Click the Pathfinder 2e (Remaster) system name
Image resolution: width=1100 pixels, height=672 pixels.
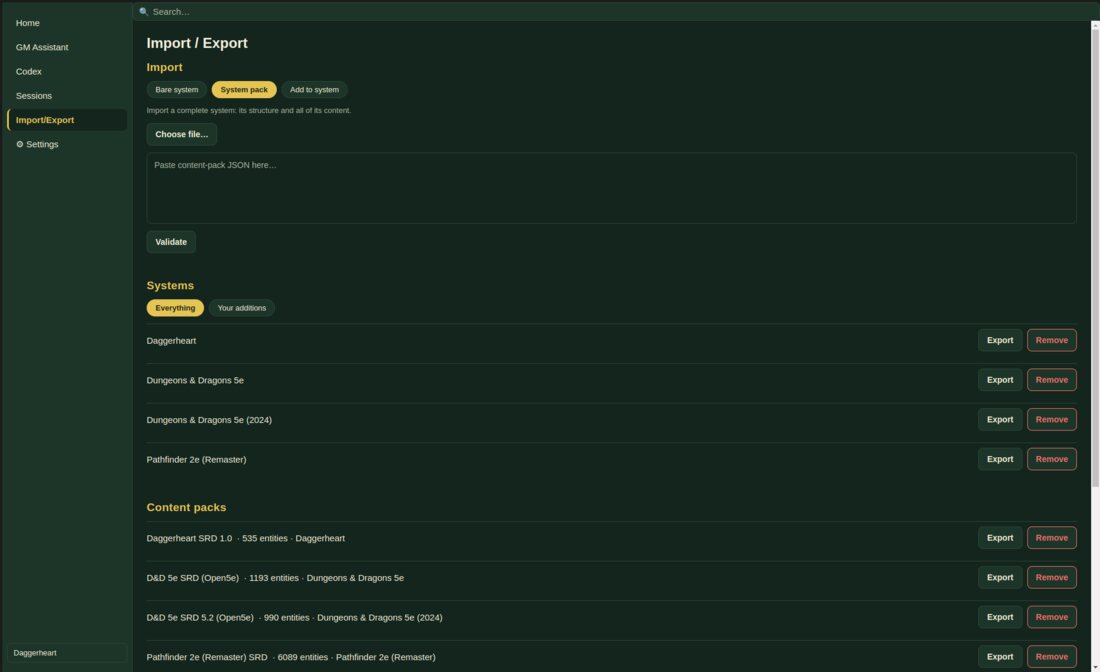pos(196,459)
